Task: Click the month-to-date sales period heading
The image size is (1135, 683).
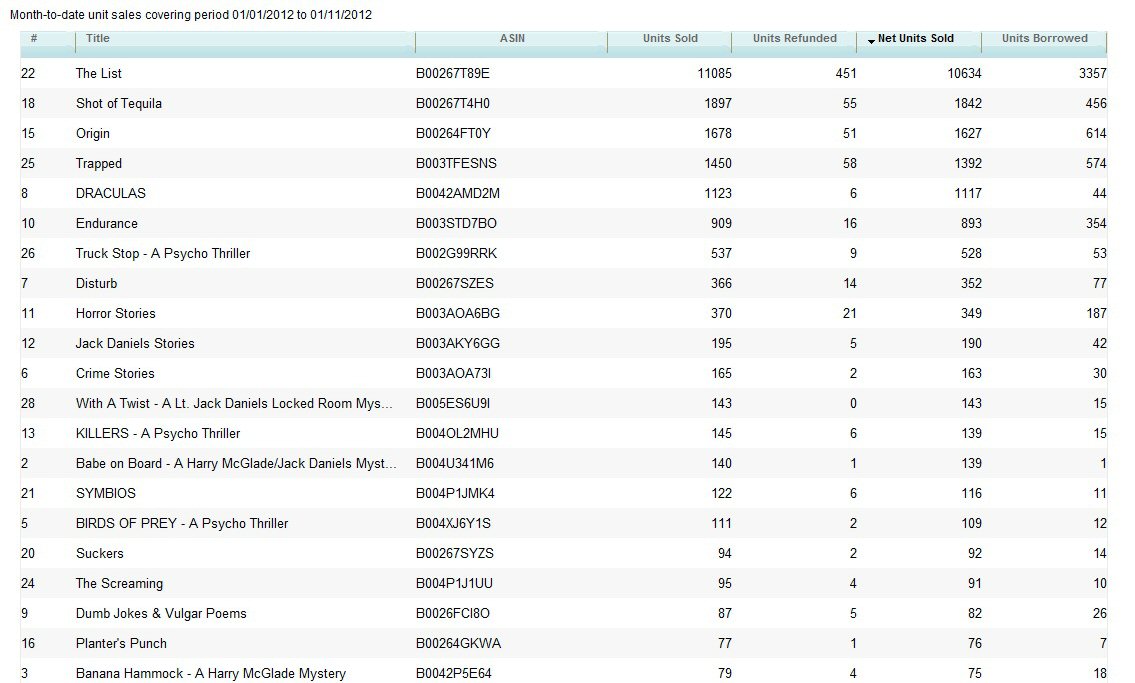Action: [x=191, y=14]
